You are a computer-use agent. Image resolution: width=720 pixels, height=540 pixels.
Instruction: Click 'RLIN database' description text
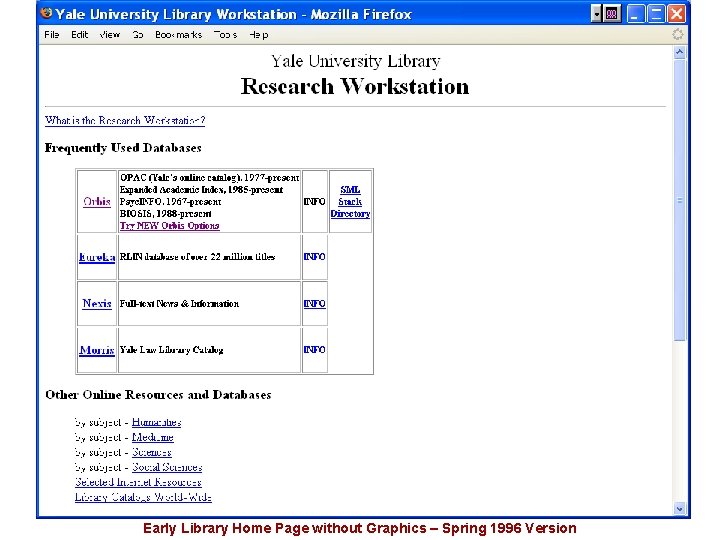197,257
